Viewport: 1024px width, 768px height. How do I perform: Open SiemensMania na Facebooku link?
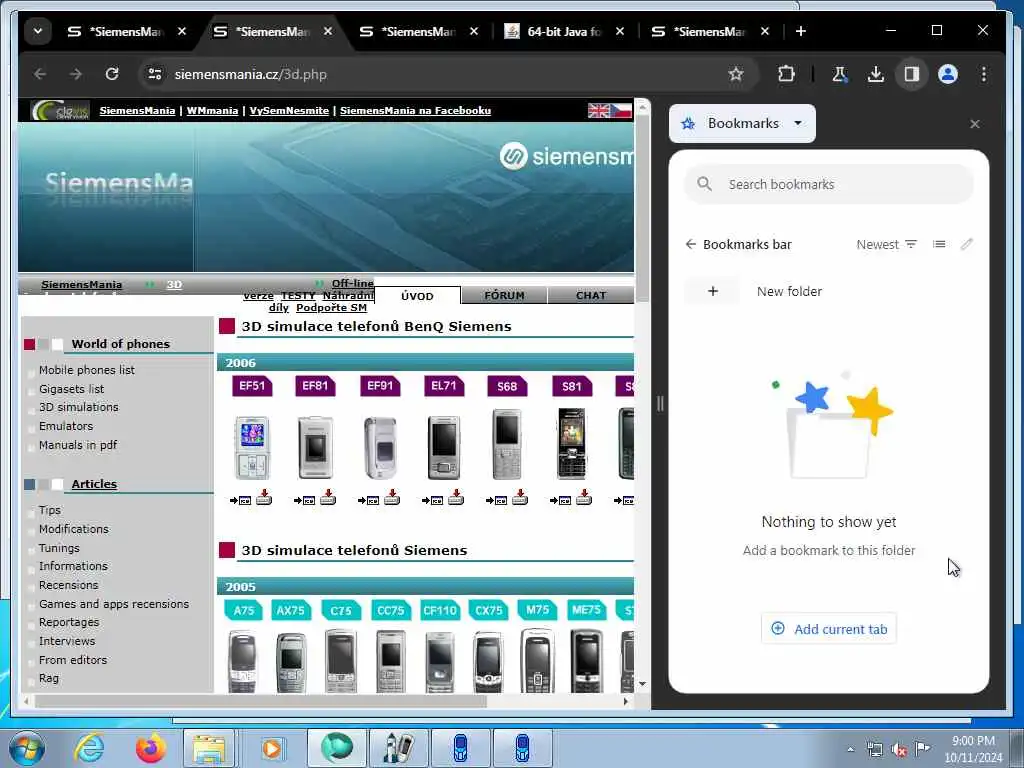pyautogui.click(x=415, y=110)
